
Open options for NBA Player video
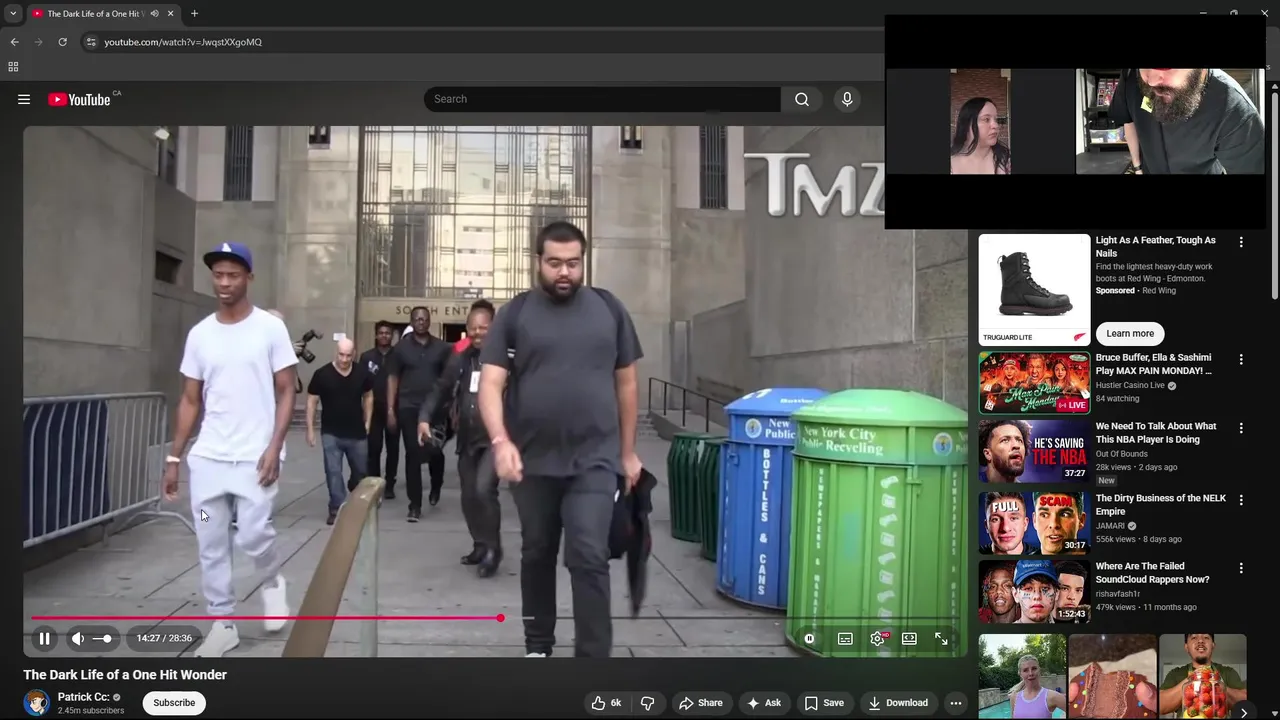click(x=1241, y=428)
